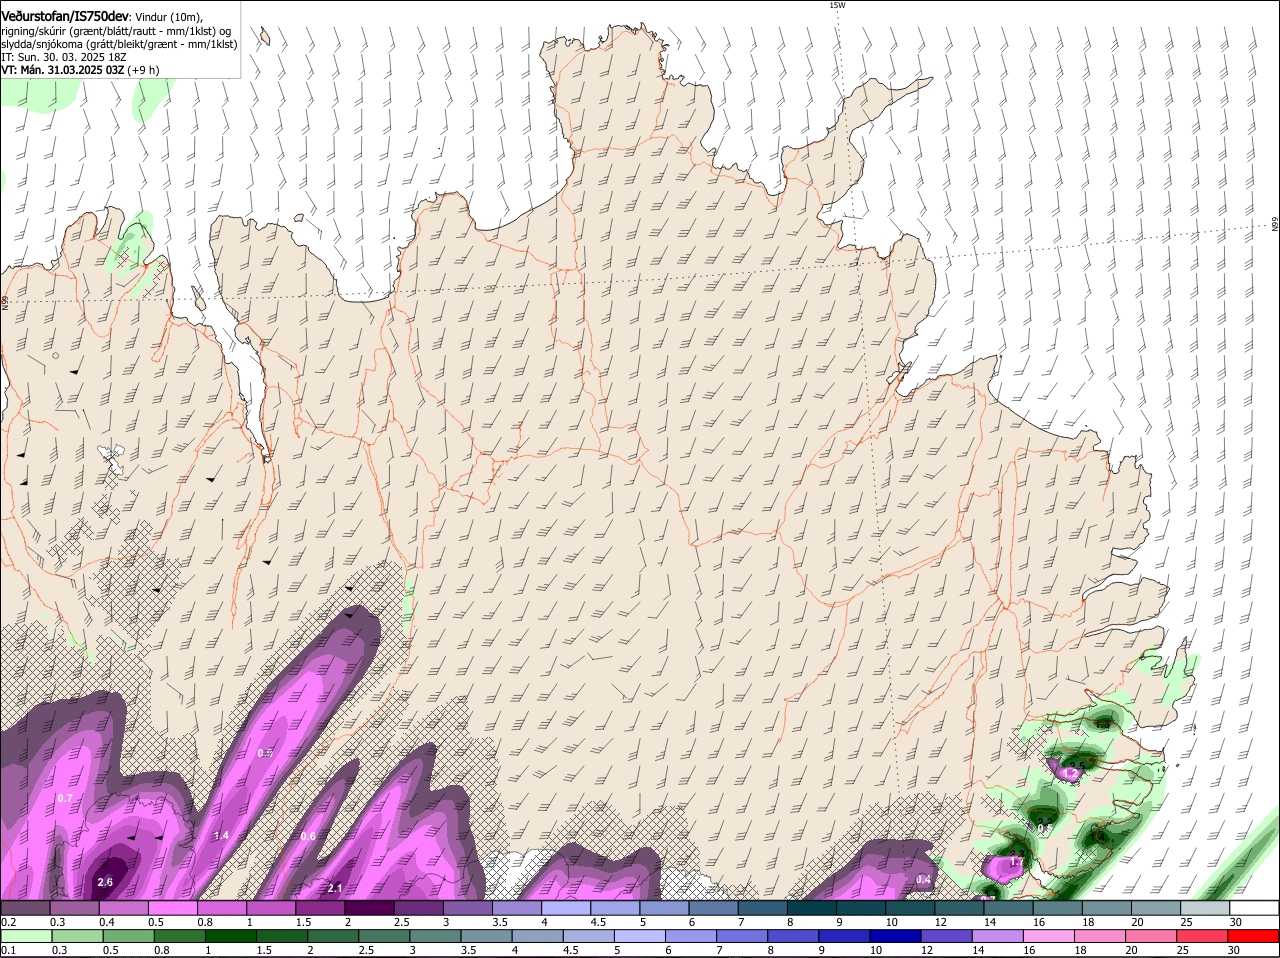
Task: Click the white 30 swatch, upper legend
Action: (x=1253, y=907)
